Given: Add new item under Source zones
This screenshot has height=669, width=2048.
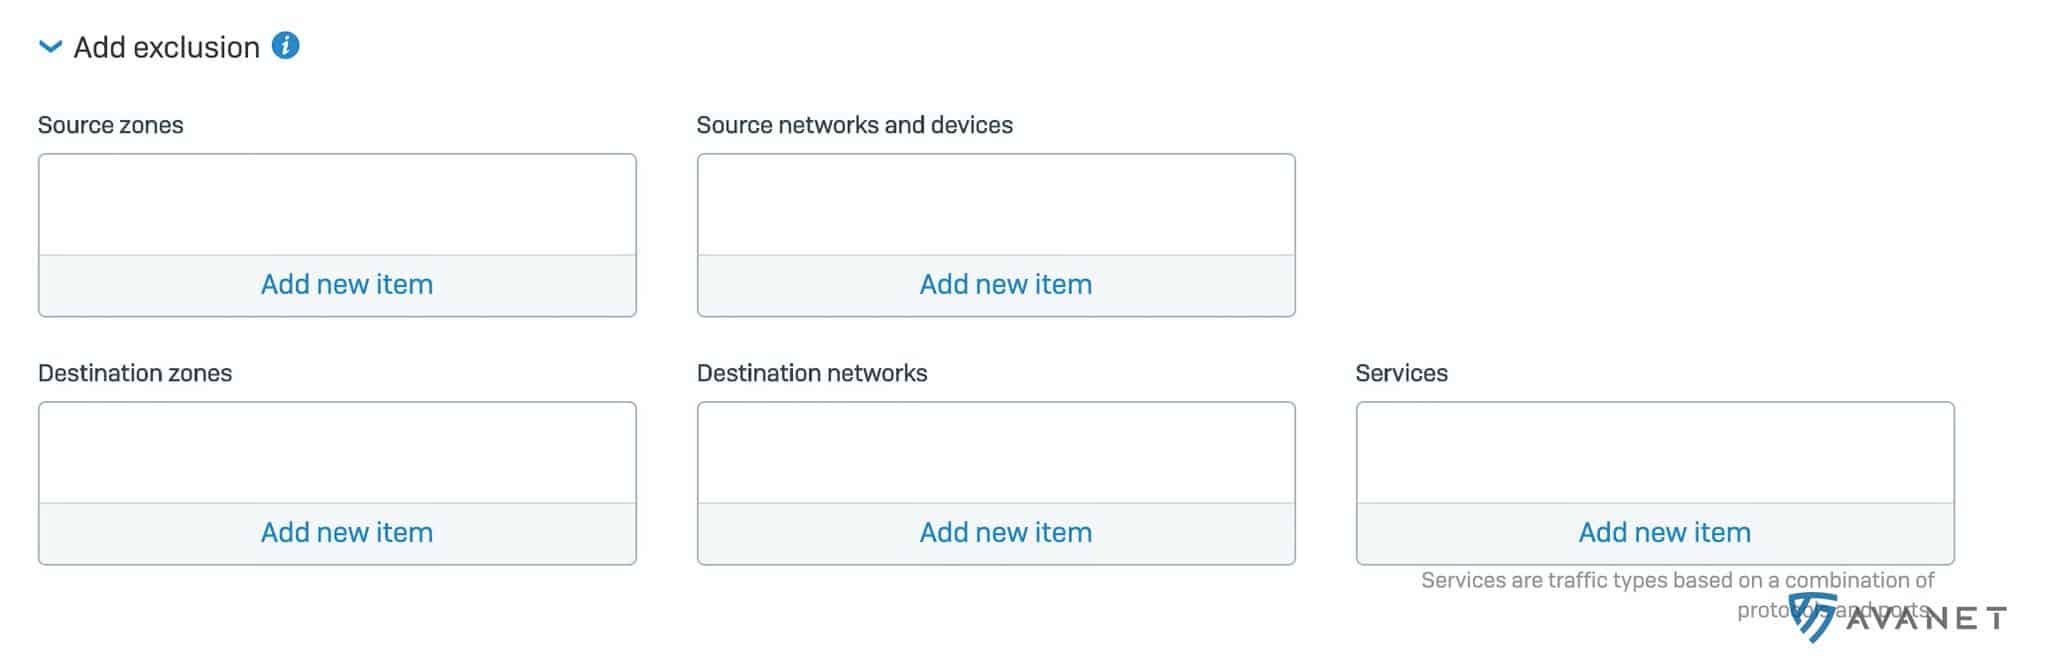Looking at the screenshot, I should coord(346,285).
